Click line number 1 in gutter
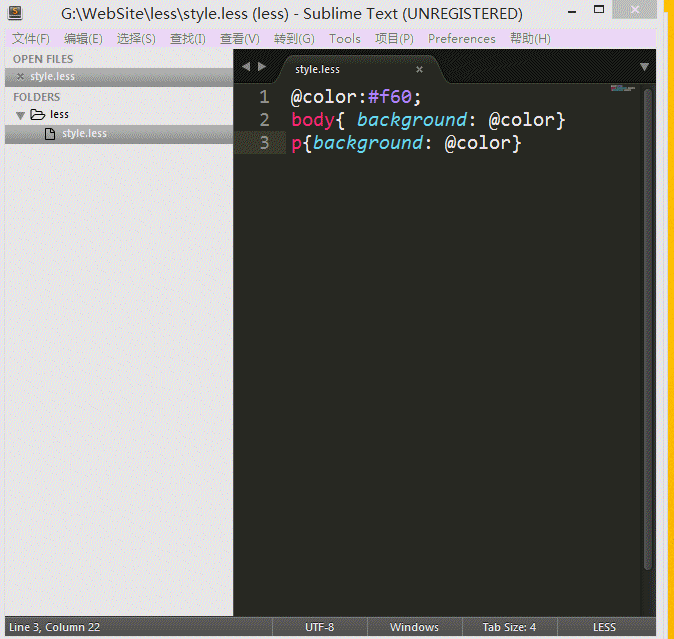674x639 pixels. coord(264,97)
